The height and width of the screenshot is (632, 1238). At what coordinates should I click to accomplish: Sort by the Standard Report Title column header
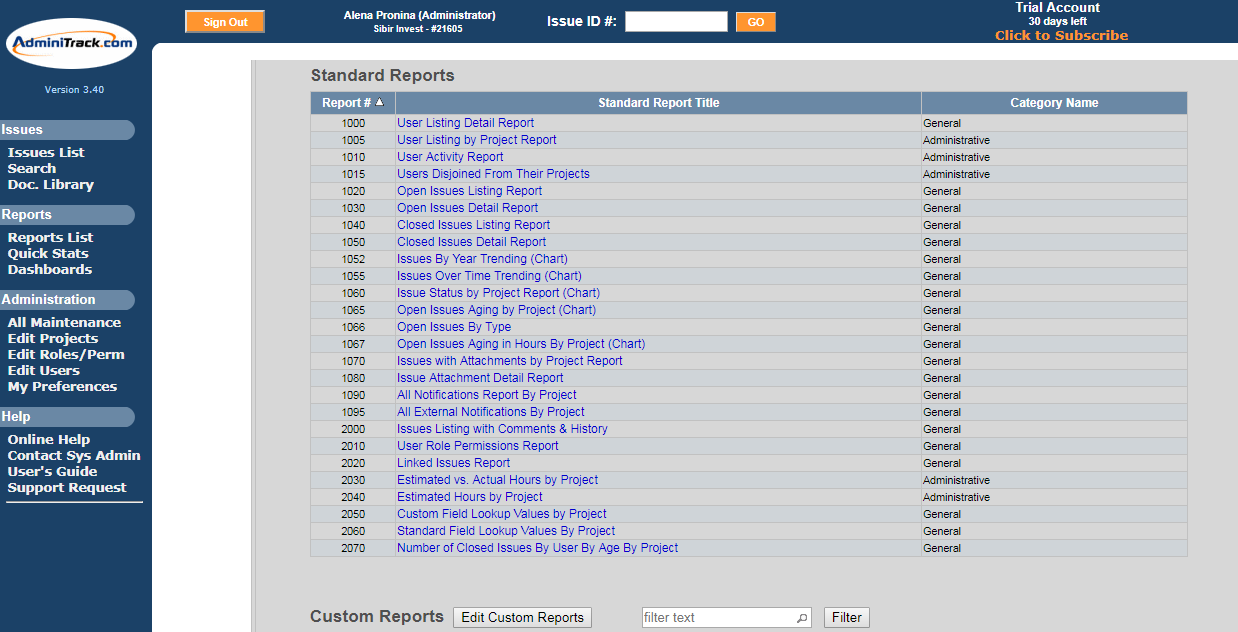[x=658, y=103]
